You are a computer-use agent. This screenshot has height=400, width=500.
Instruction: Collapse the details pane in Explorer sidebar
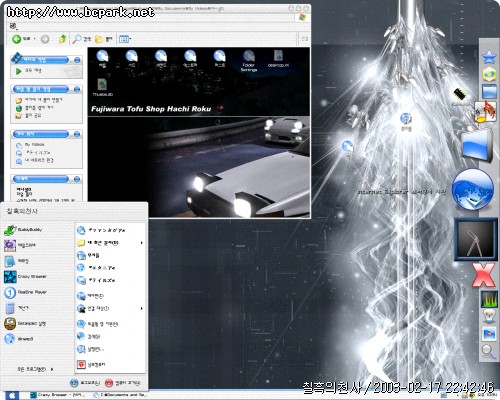77,179
